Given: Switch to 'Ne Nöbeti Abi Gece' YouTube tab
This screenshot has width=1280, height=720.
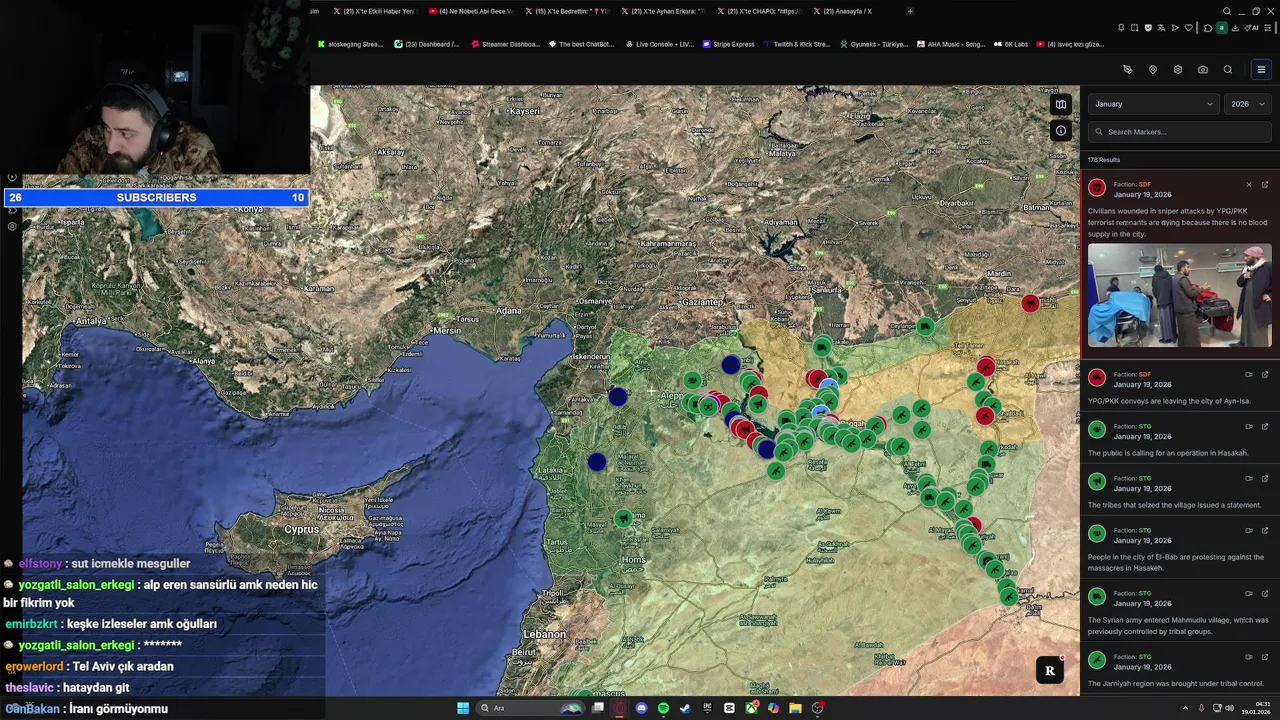Looking at the screenshot, I should point(470,11).
